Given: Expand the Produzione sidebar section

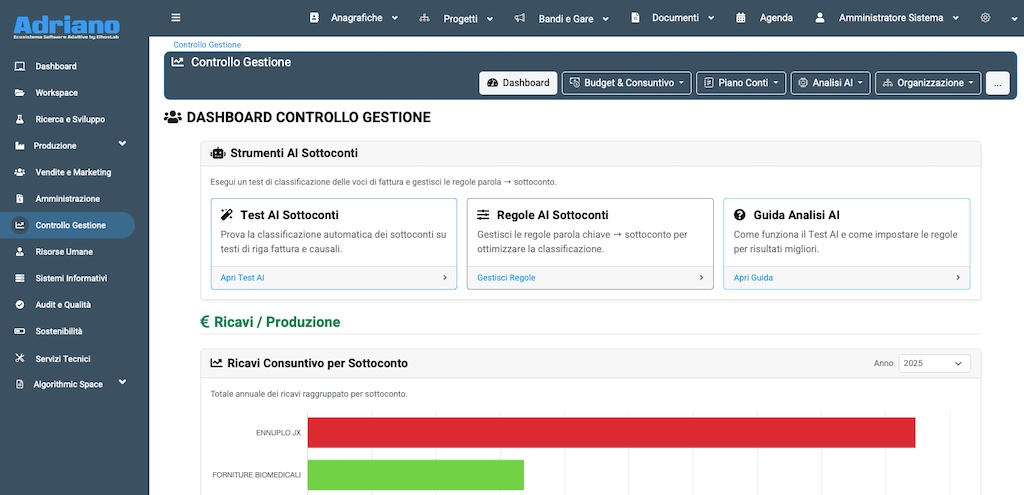Looking at the screenshot, I should (x=122, y=145).
